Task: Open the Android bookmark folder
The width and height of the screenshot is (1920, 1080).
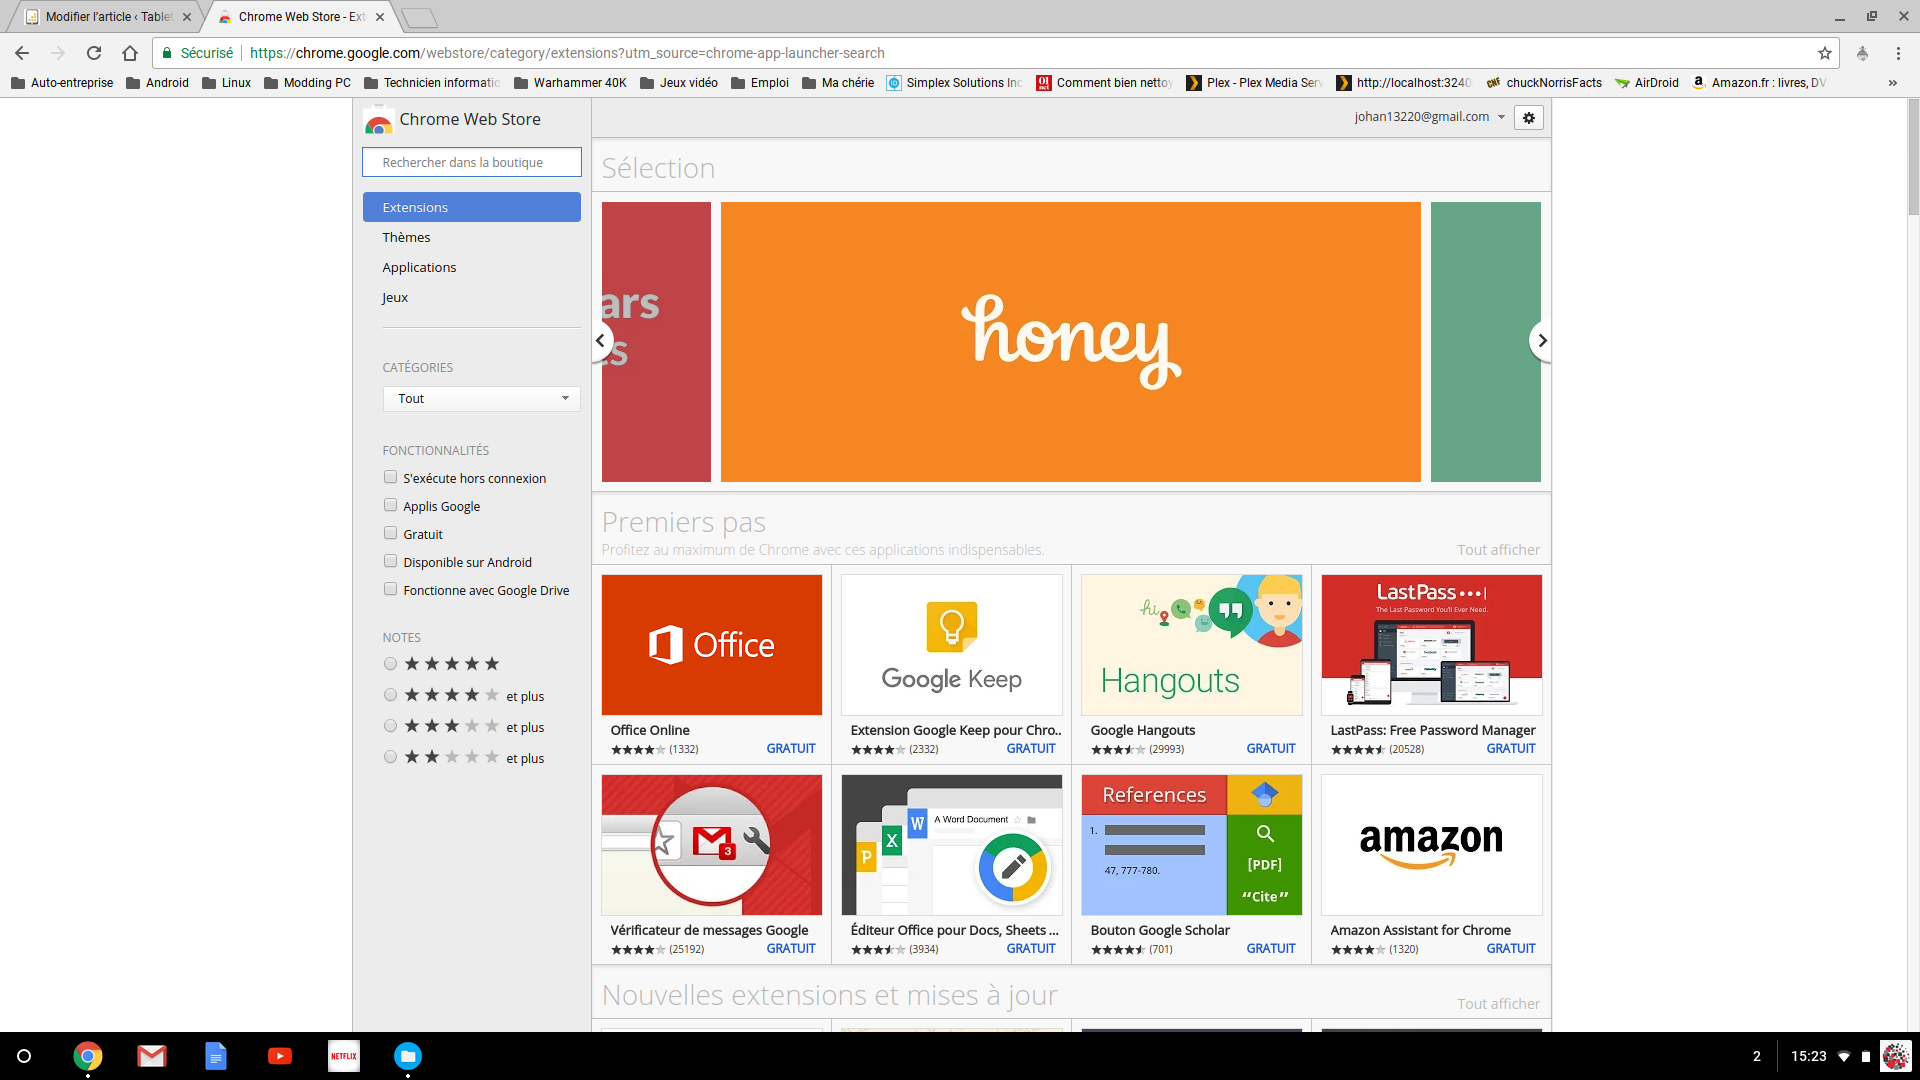Action: pyautogui.click(x=157, y=83)
